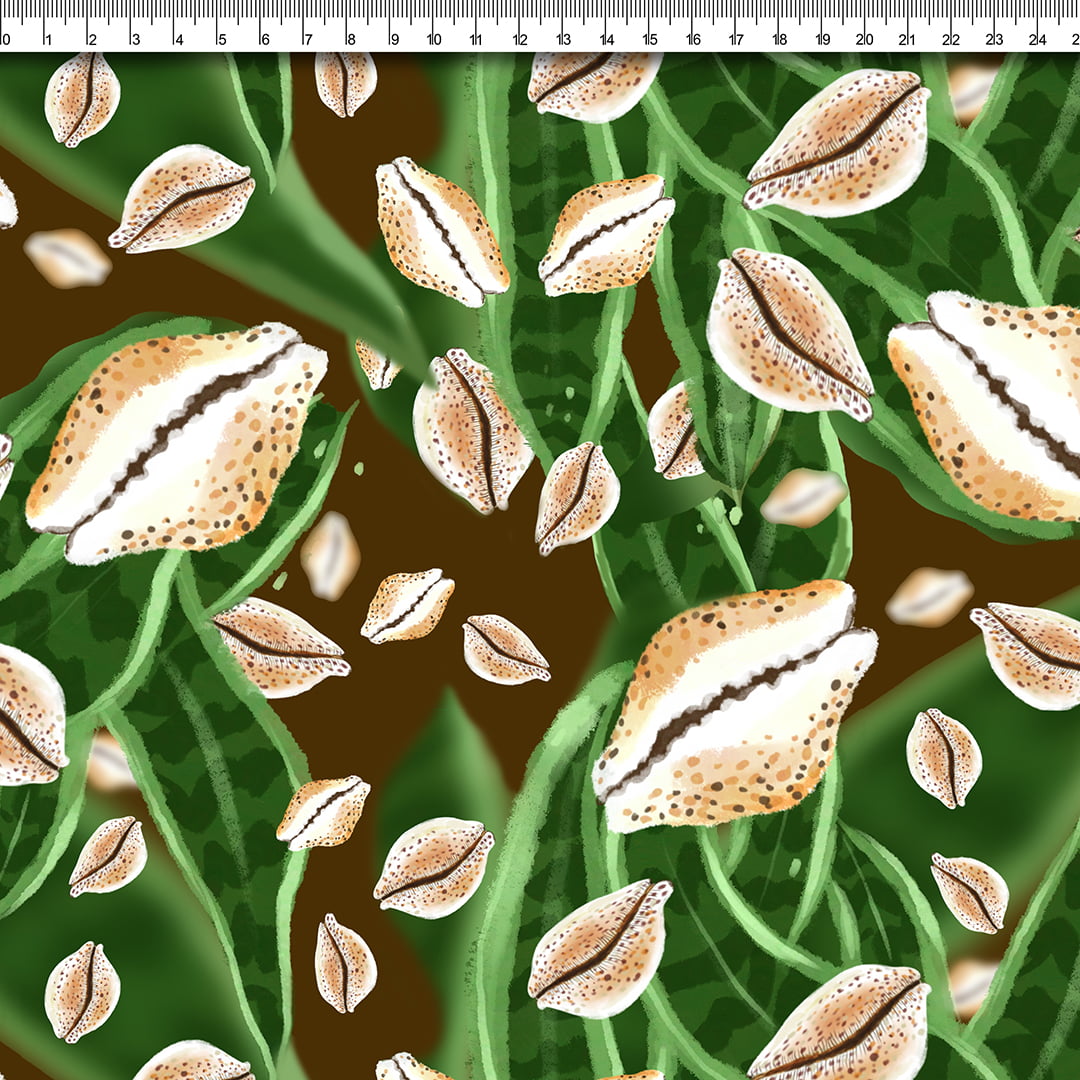The width and height of the screenshot is (1080, 1080).
Task: Click the ruler number "9"
Action: click(x=395, y=39)
